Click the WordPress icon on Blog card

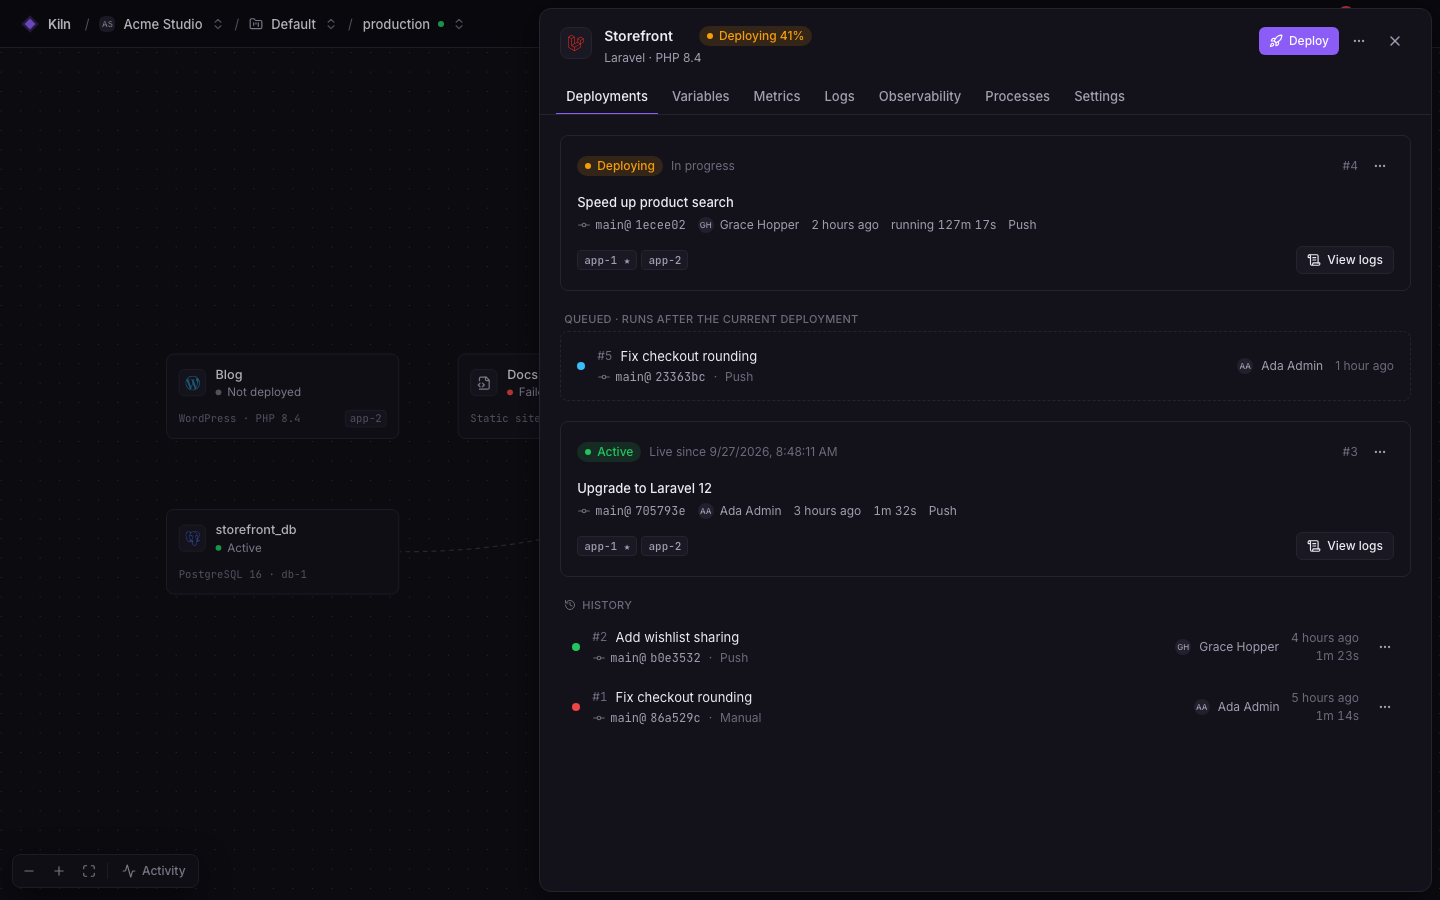192,383
